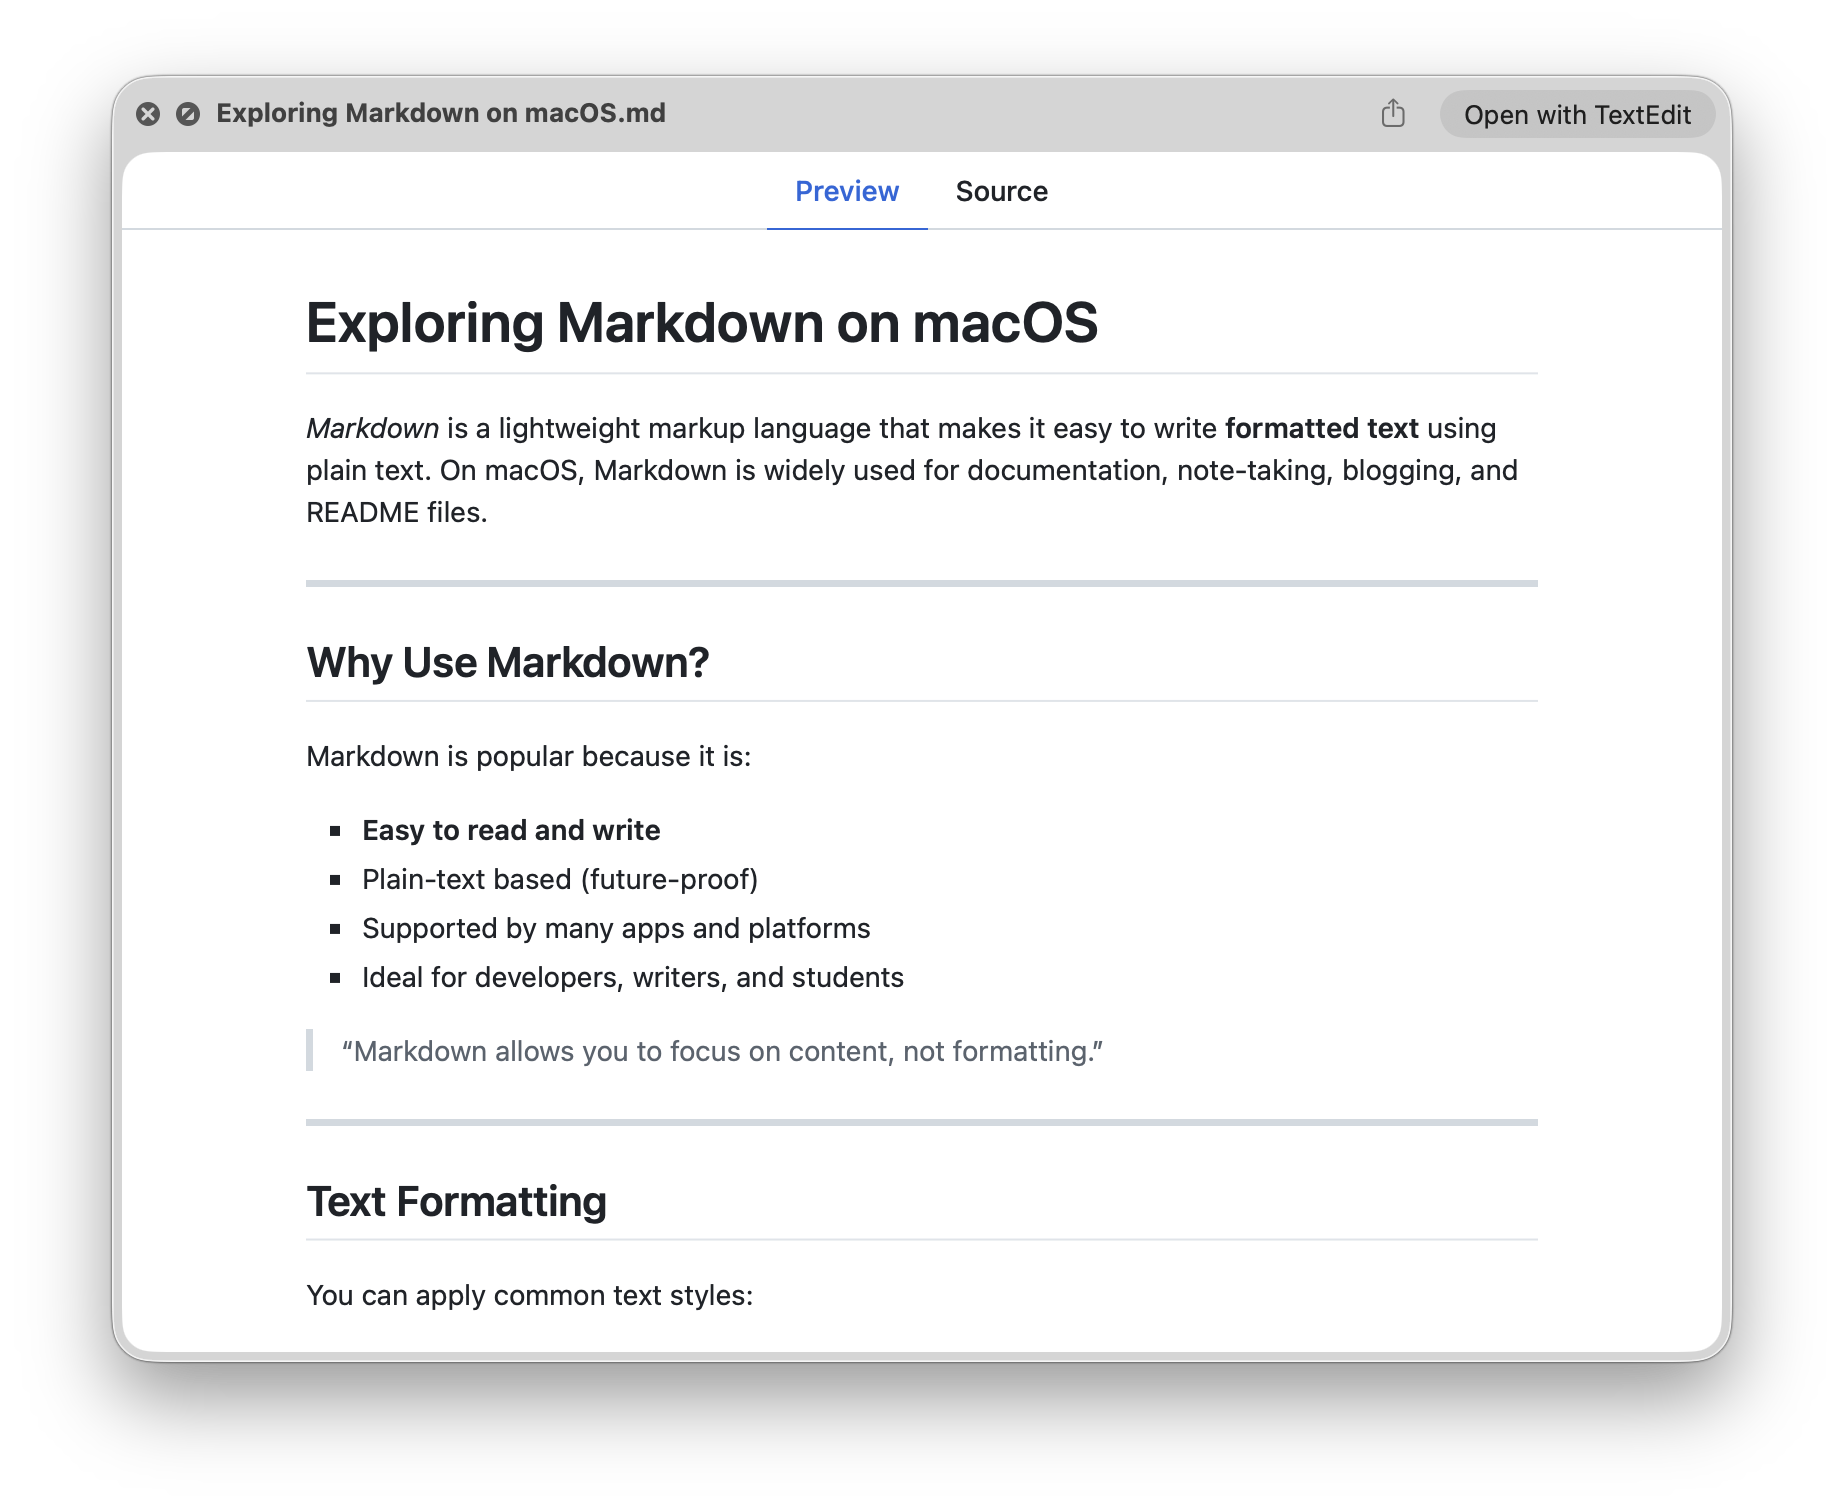The width and height of the screenshot is (1844, 1510).
Task: Click 'Ideal for developers, writers, and students' bullet
Action: [x=633, y=977]
